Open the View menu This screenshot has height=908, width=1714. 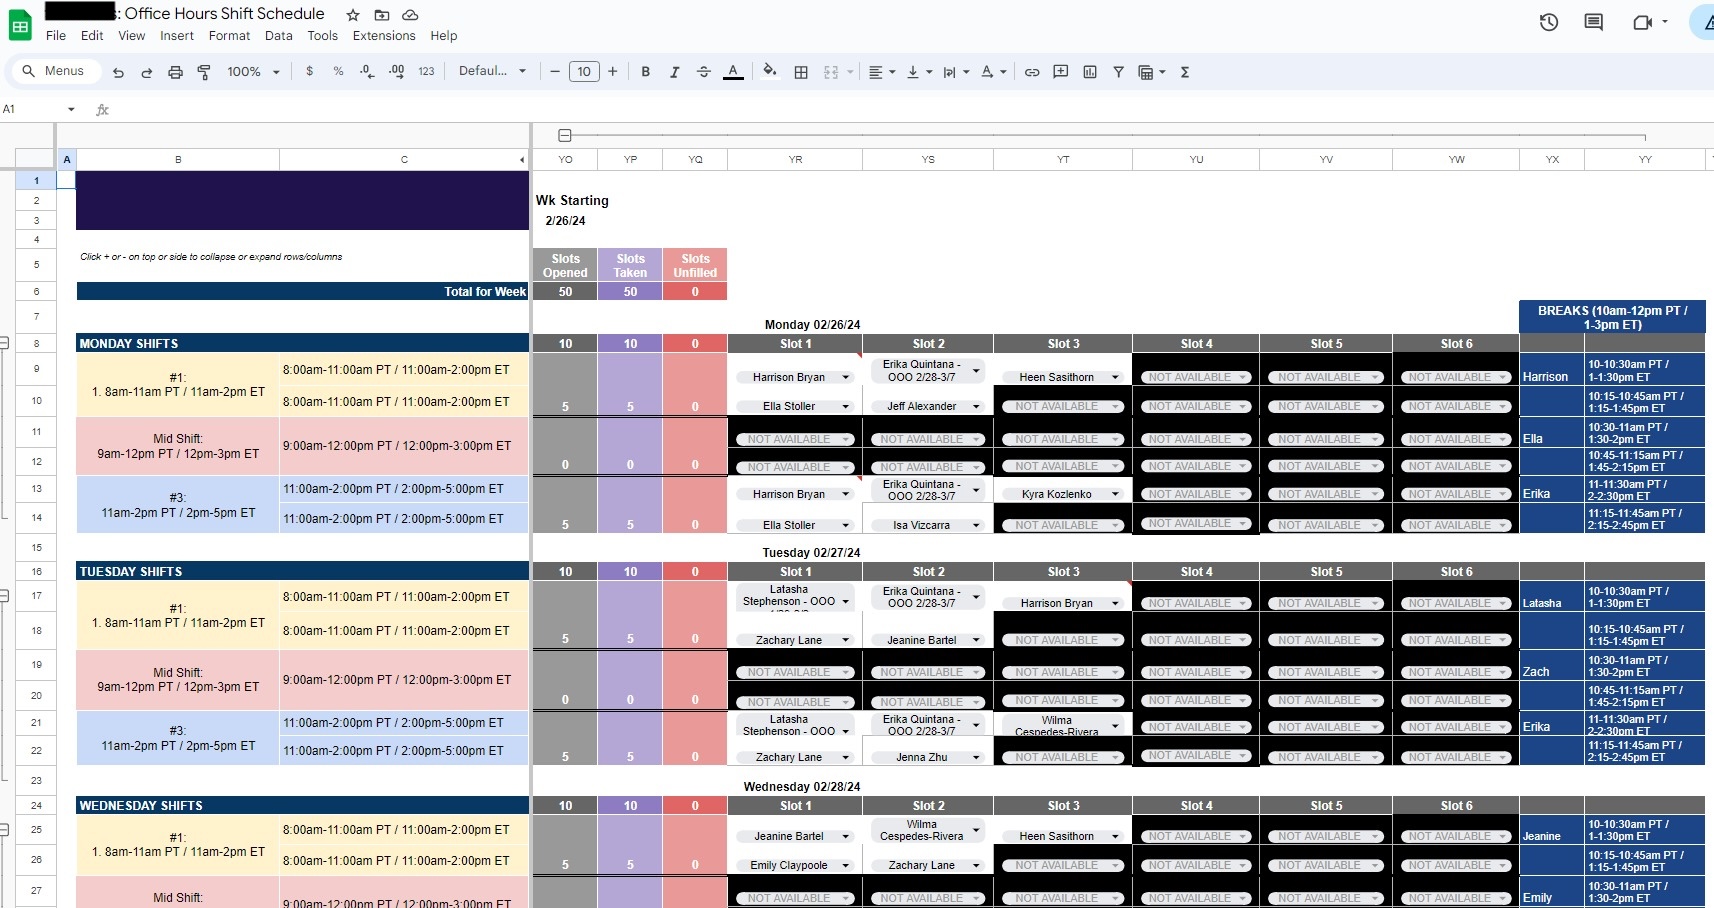click(x=132, y=36)
